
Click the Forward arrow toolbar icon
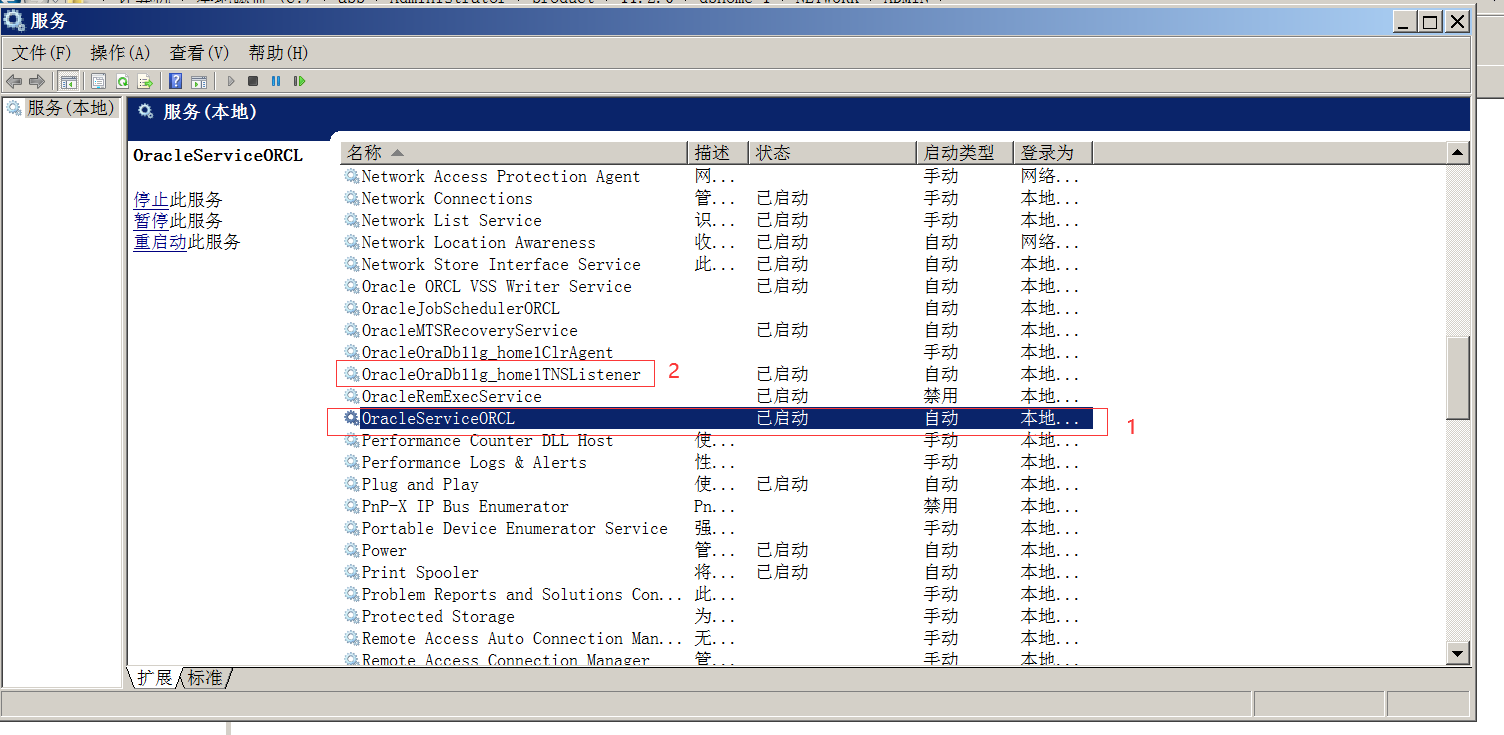[37, 81]
